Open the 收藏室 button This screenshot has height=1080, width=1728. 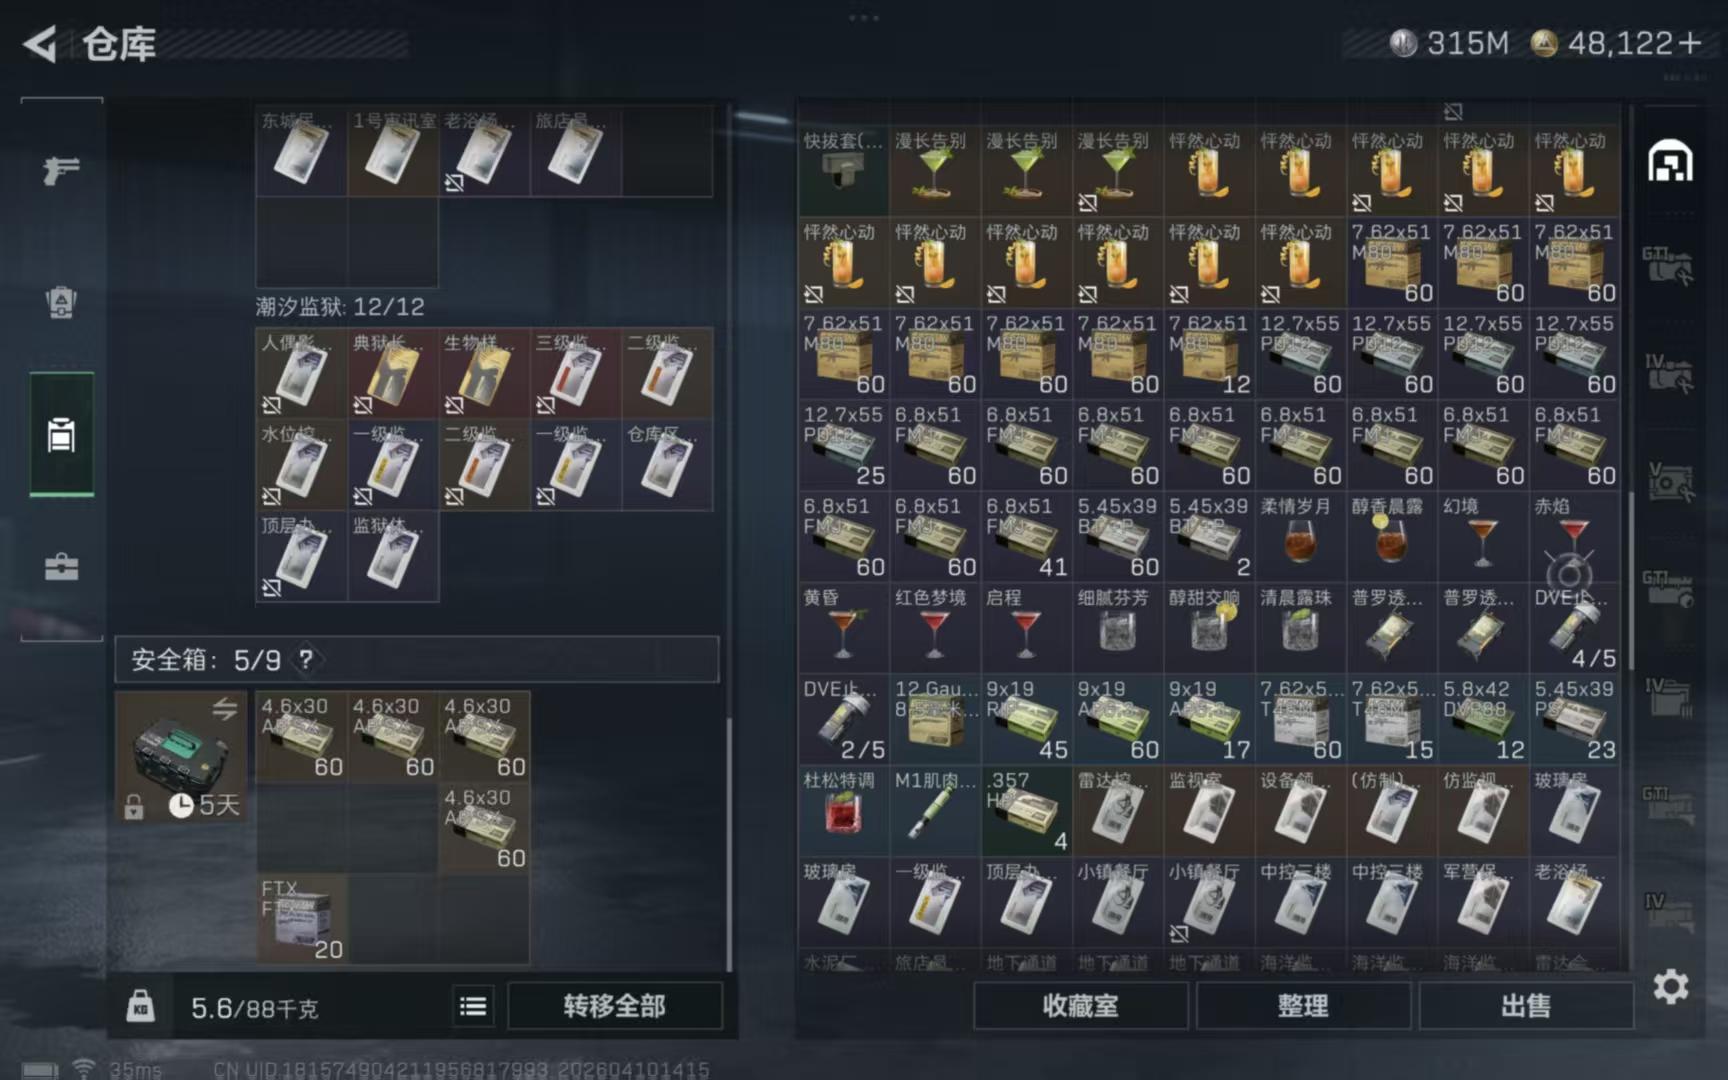(1080, 1006)
